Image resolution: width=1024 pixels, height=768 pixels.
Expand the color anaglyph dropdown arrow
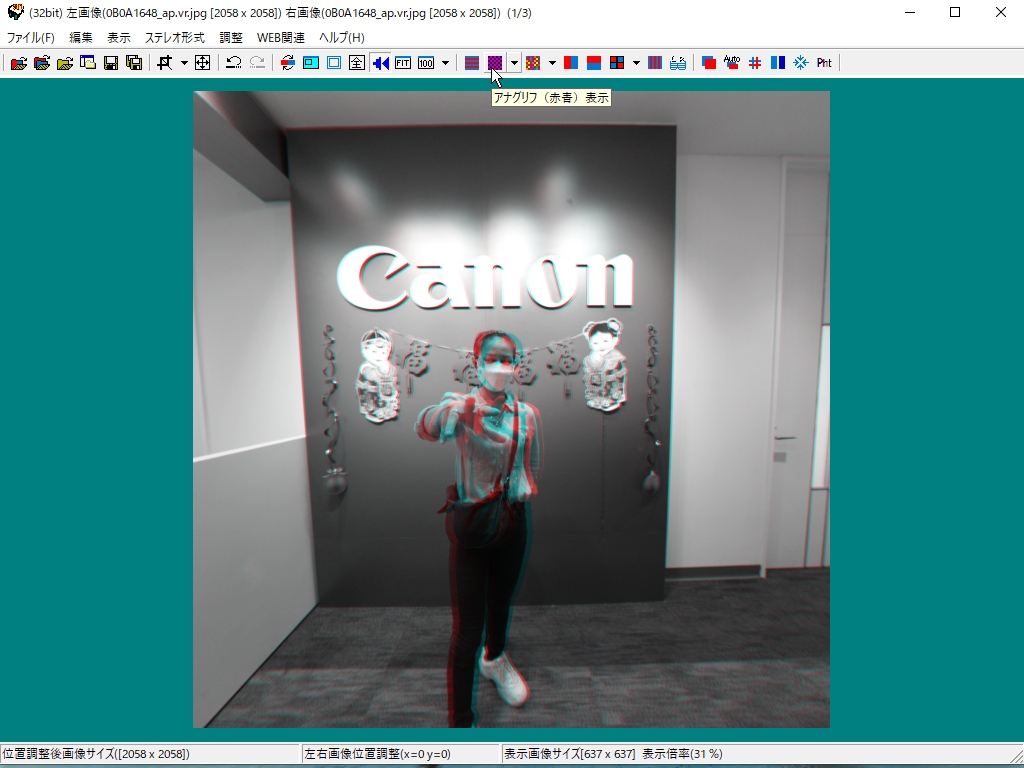(552, 63)
